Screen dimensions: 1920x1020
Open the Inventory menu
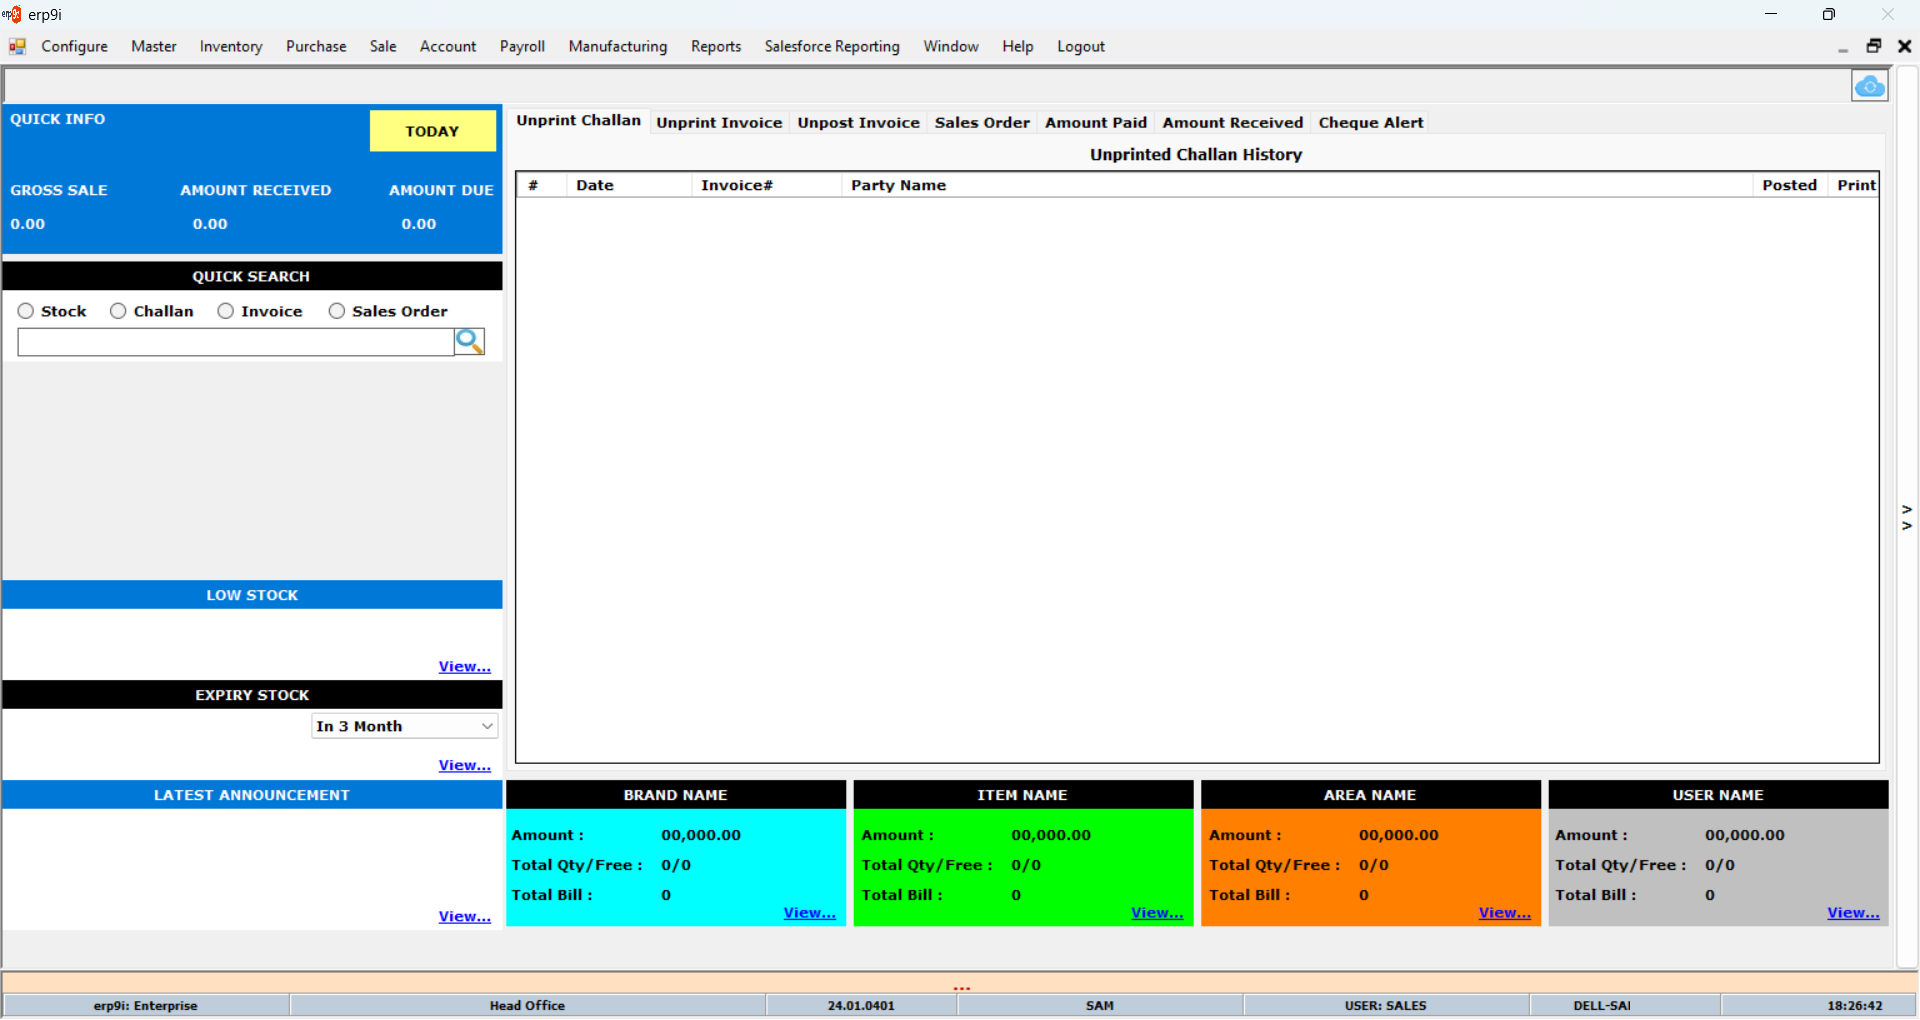[x=230, y=47]
